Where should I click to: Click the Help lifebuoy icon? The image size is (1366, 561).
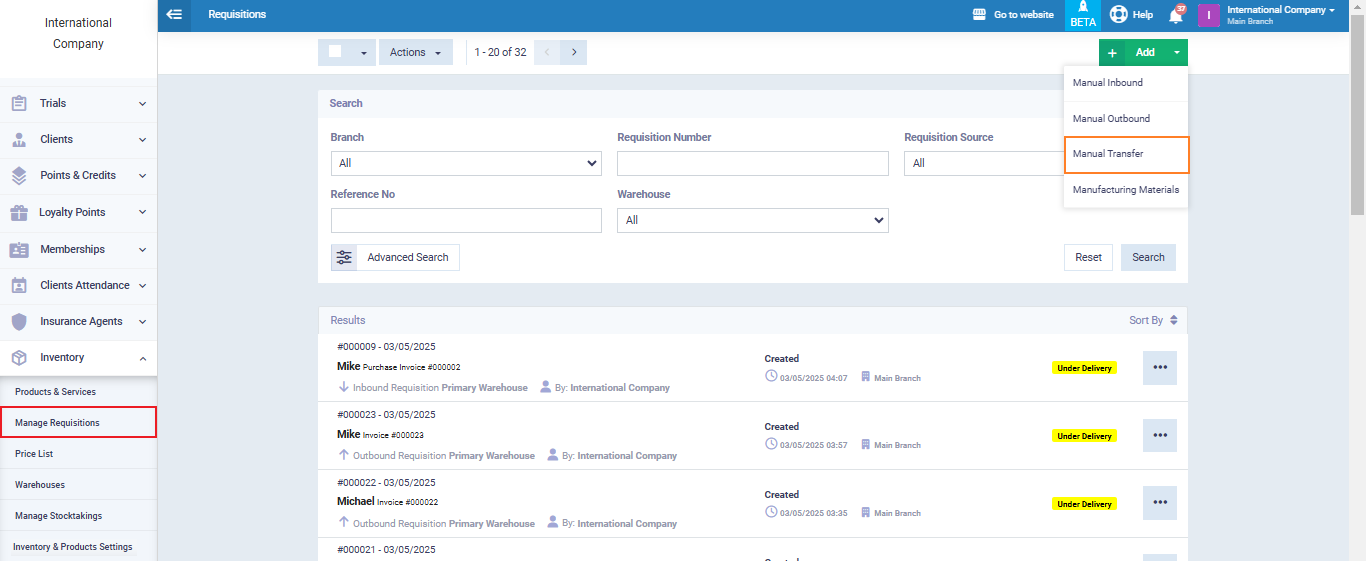coord(1119,15)
